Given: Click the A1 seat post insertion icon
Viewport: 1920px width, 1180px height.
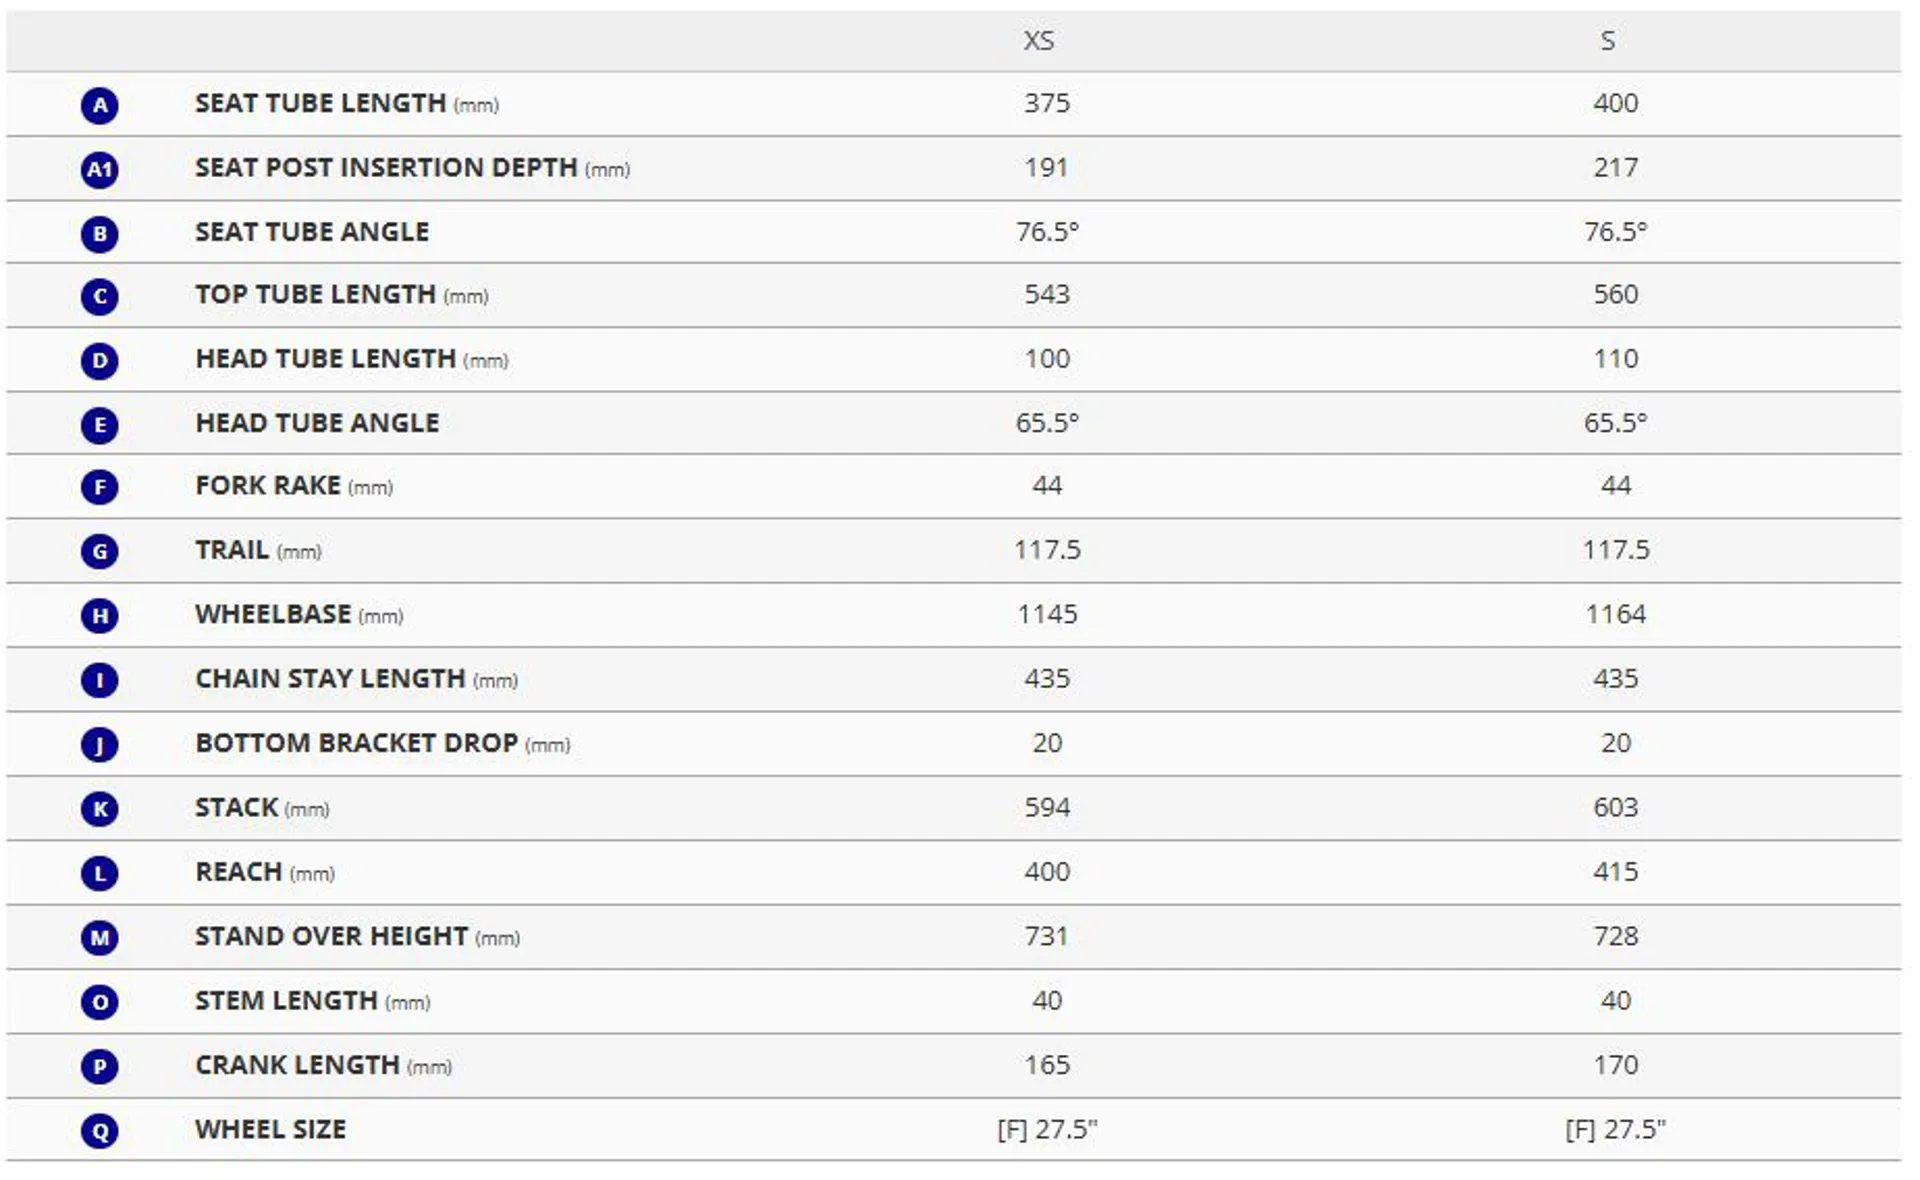Looking at the screenshot, I should click(x=100, y=169).
